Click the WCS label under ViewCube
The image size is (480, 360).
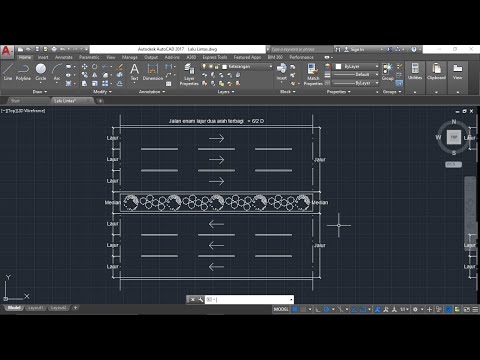(x=453, y=164)
